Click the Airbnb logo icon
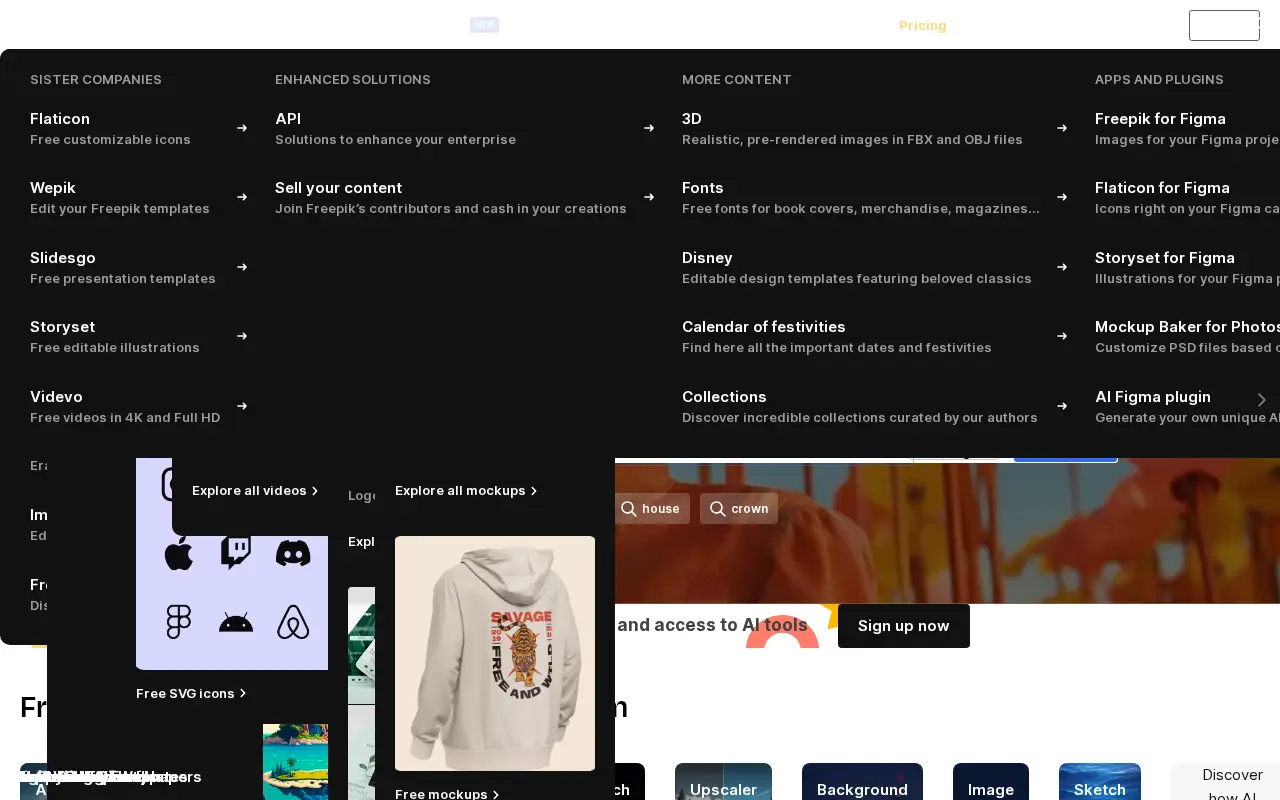 pos(293,623)
